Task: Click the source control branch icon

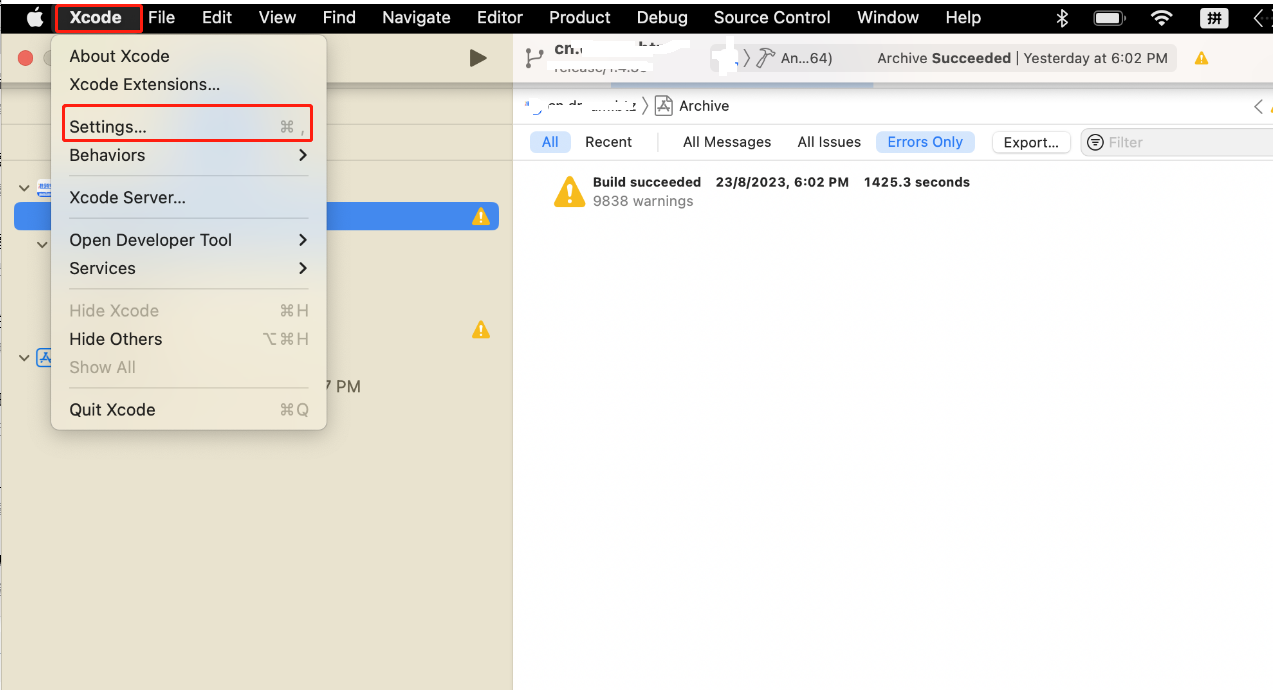Action: (x=534, y=58)
